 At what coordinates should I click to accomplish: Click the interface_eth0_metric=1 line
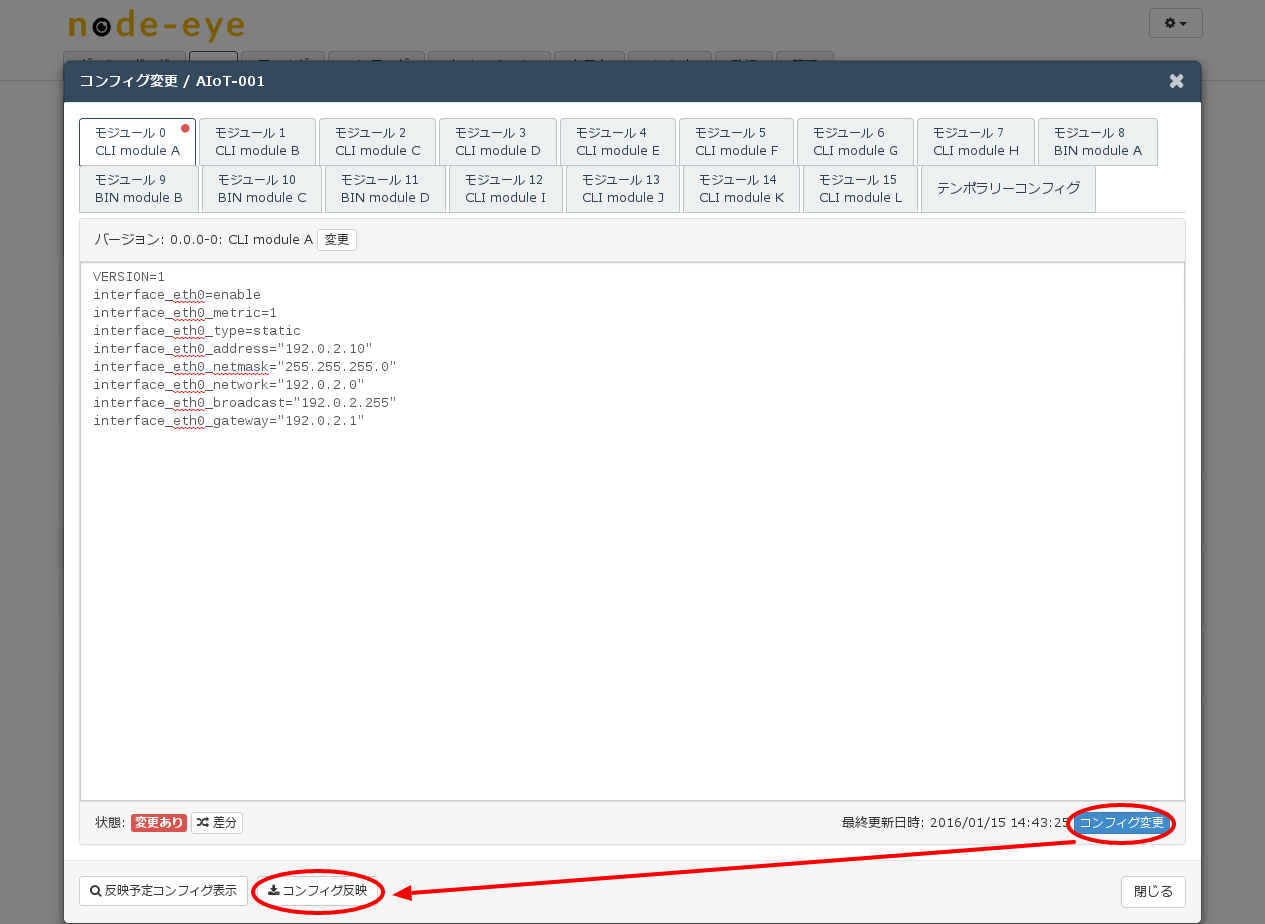tap(185, 313)
